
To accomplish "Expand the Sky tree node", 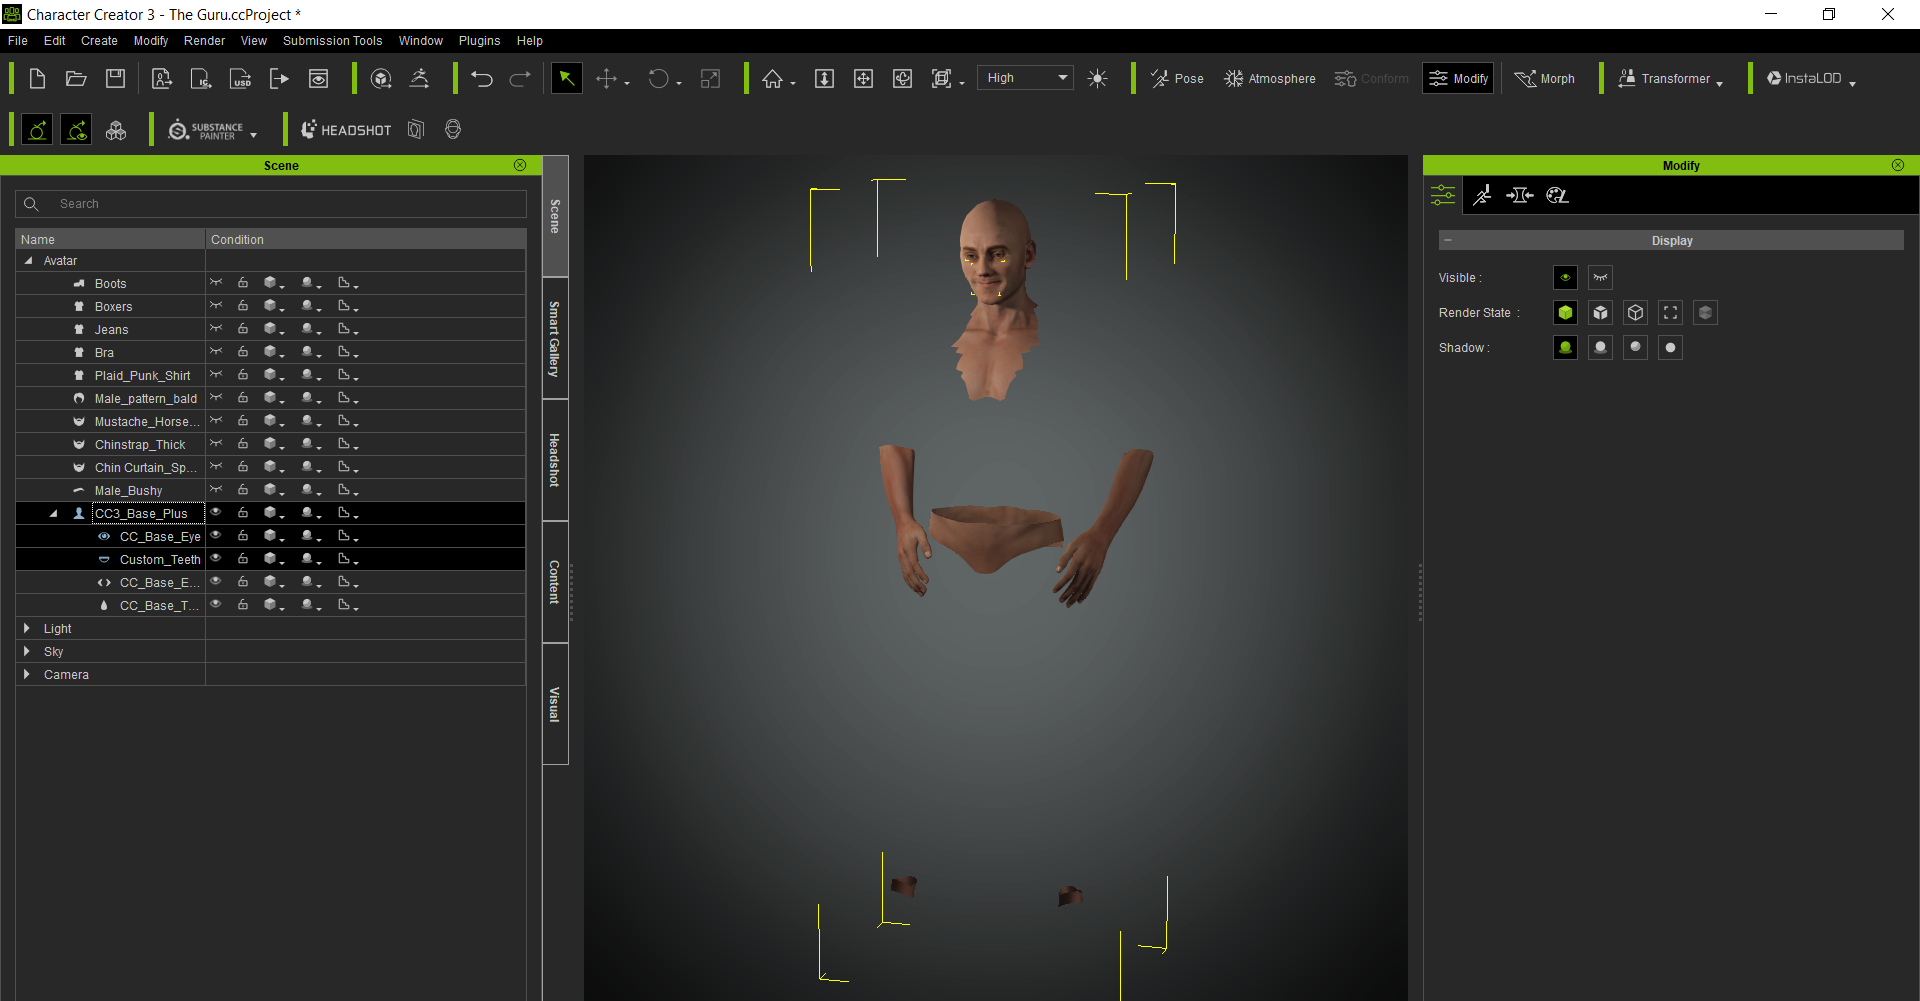I will pos(27,652).
